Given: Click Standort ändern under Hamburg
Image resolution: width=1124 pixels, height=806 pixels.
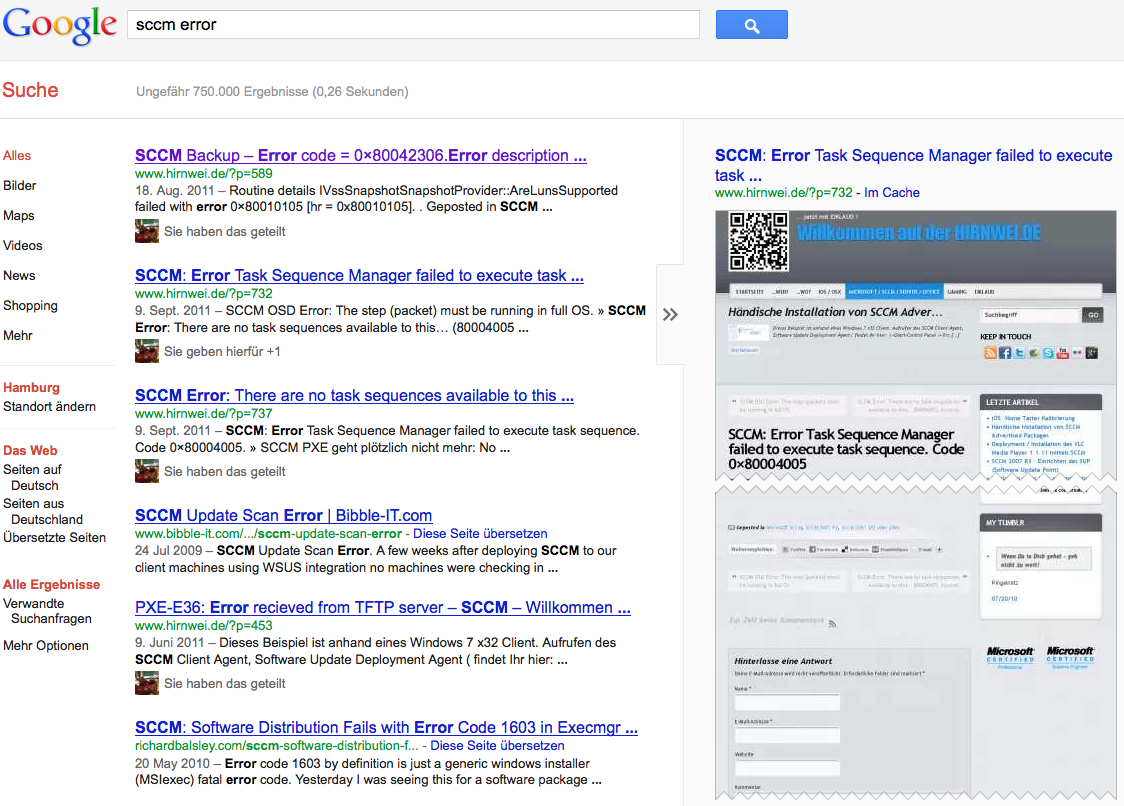Looking at the screenshot, I should click(x=49, y=407).
